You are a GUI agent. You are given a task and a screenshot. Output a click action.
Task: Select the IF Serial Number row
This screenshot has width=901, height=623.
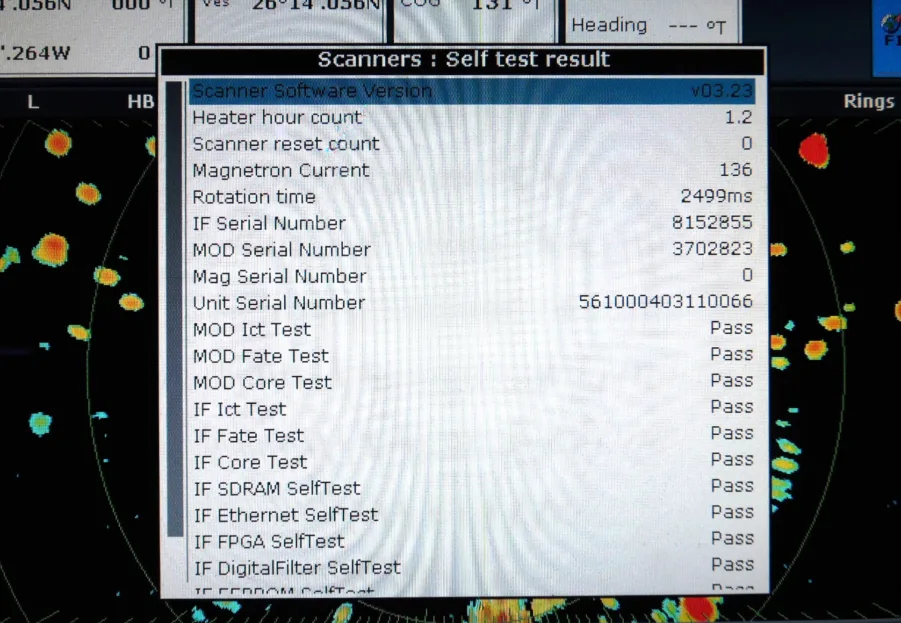pyautogui.click(x=472, y=223)
